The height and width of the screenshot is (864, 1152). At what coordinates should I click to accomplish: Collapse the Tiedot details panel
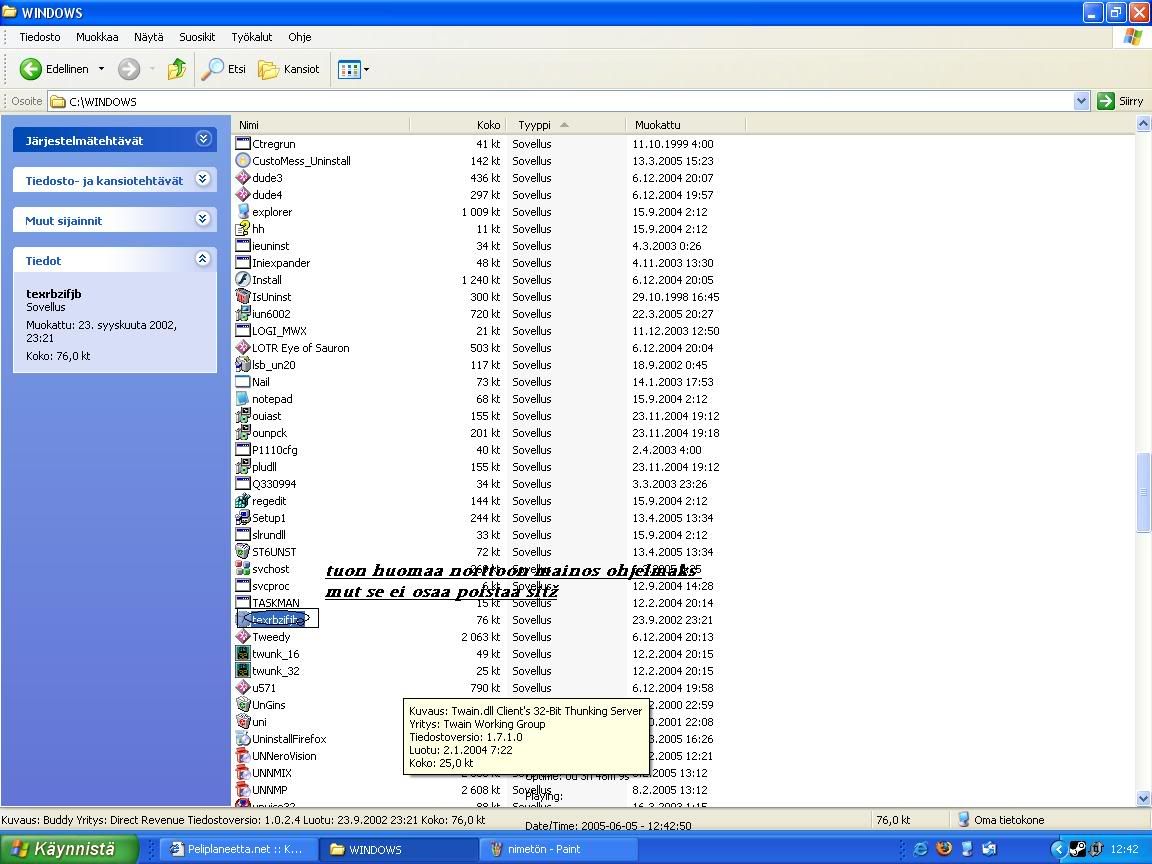[x=203, y=259]
